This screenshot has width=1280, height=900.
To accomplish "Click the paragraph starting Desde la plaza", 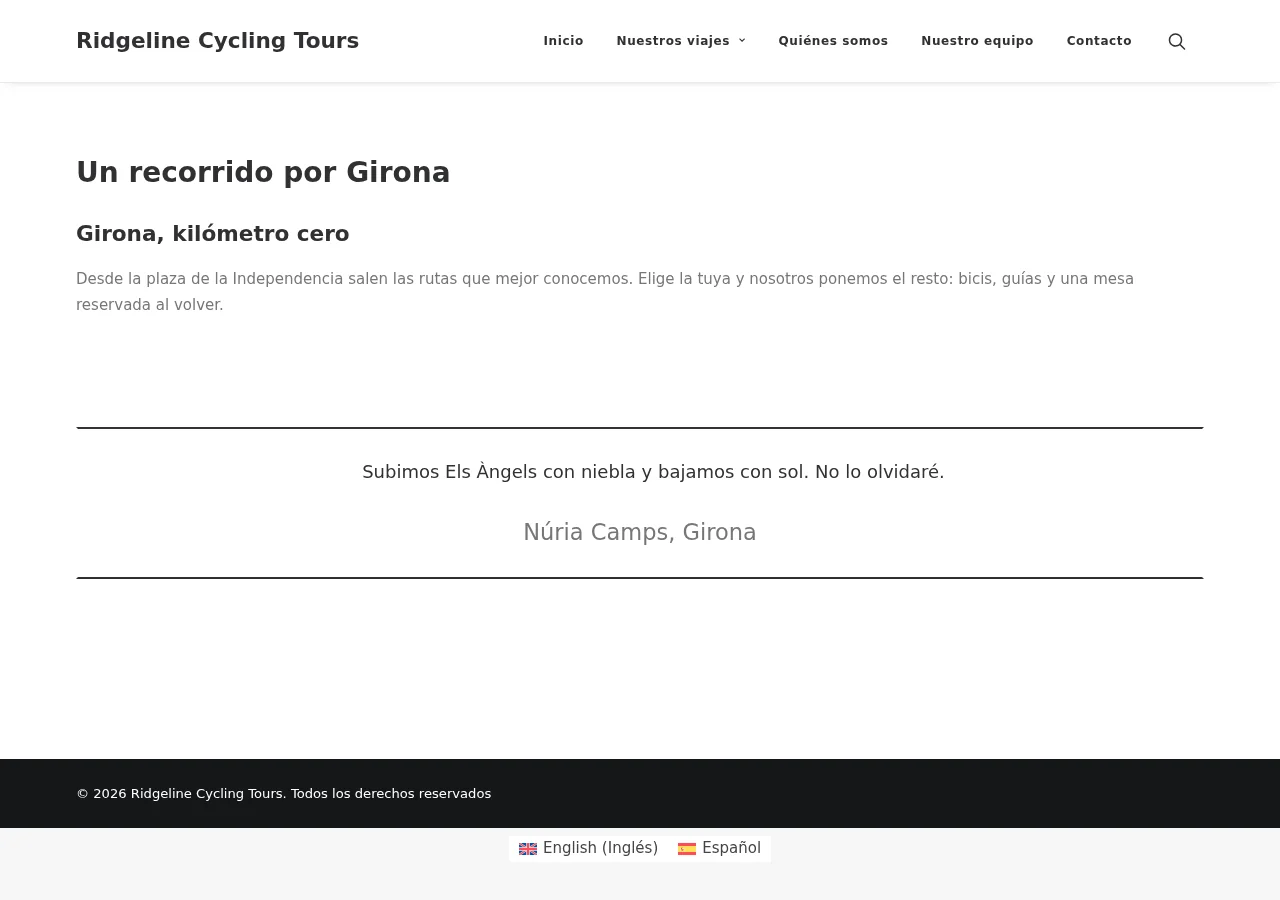I will click(605, 292).
